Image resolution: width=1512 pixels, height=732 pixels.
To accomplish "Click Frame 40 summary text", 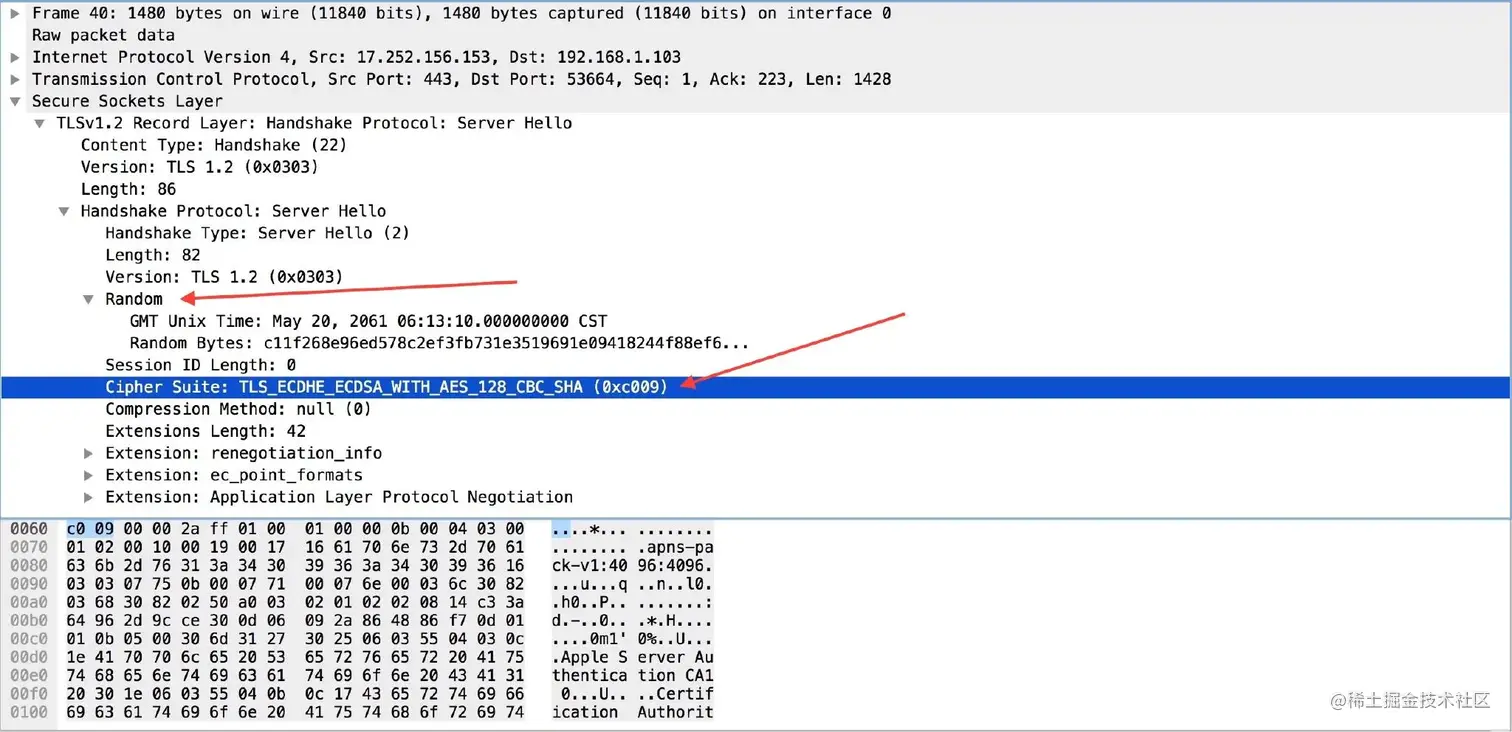I will (462, 13).
